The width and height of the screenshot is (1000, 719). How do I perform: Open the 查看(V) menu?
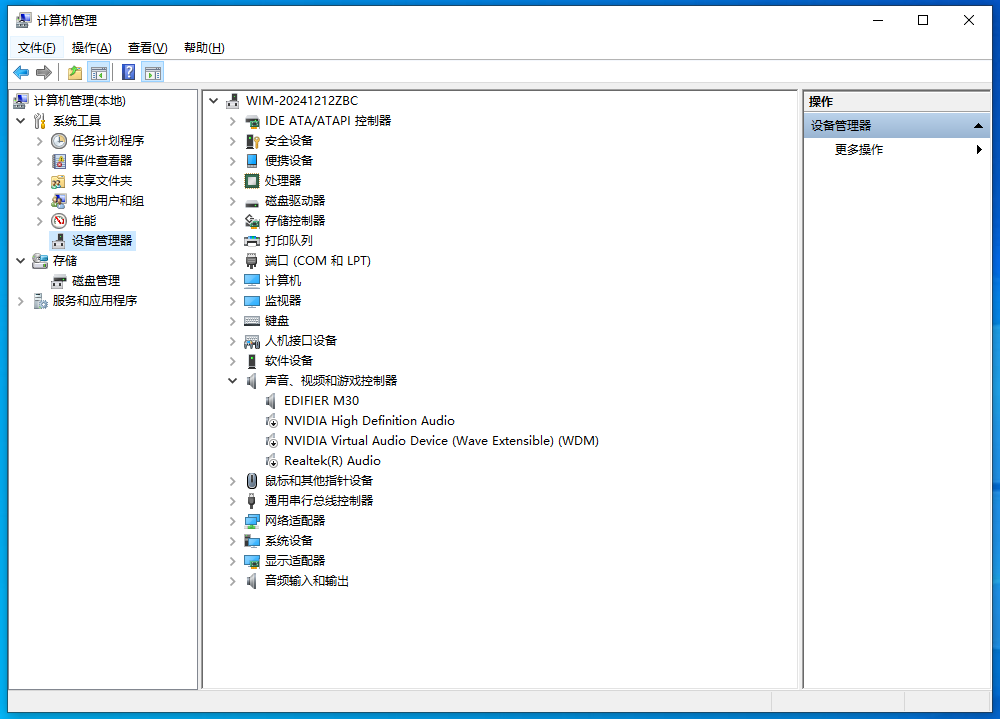(147, 48)
